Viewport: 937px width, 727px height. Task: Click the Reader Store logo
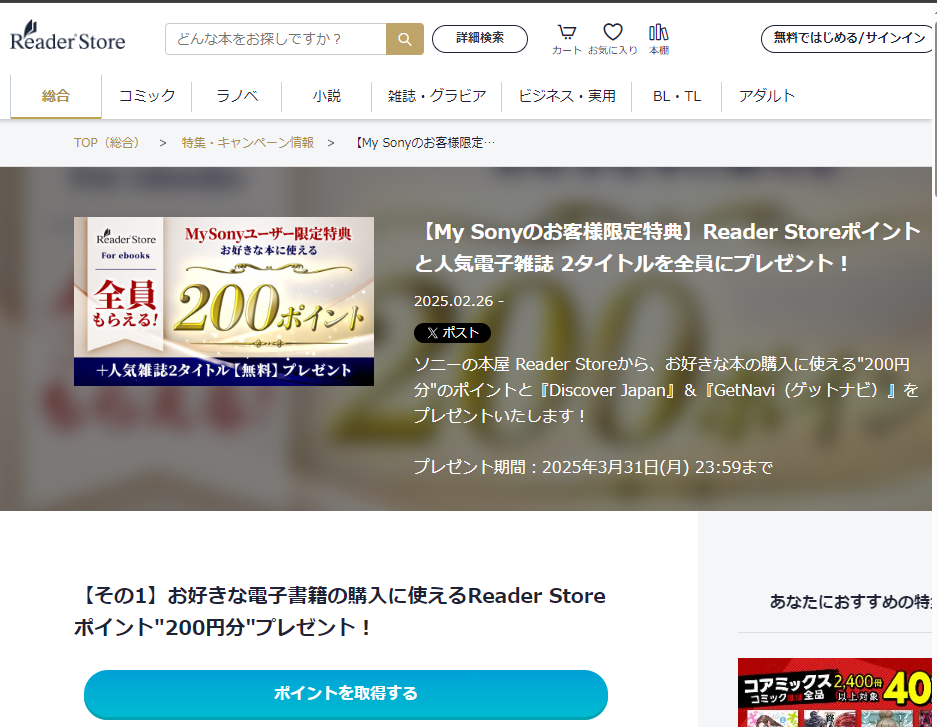click(68, 36)
